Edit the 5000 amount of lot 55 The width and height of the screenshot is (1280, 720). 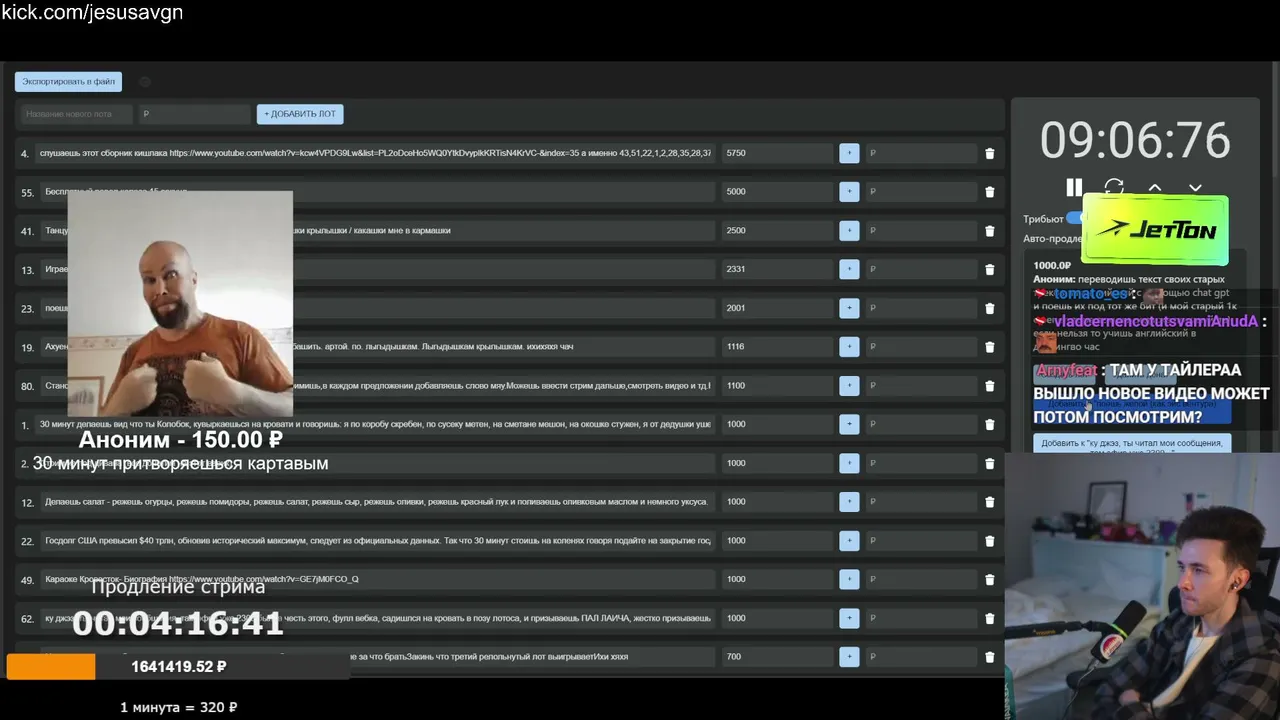click(777, 192)
